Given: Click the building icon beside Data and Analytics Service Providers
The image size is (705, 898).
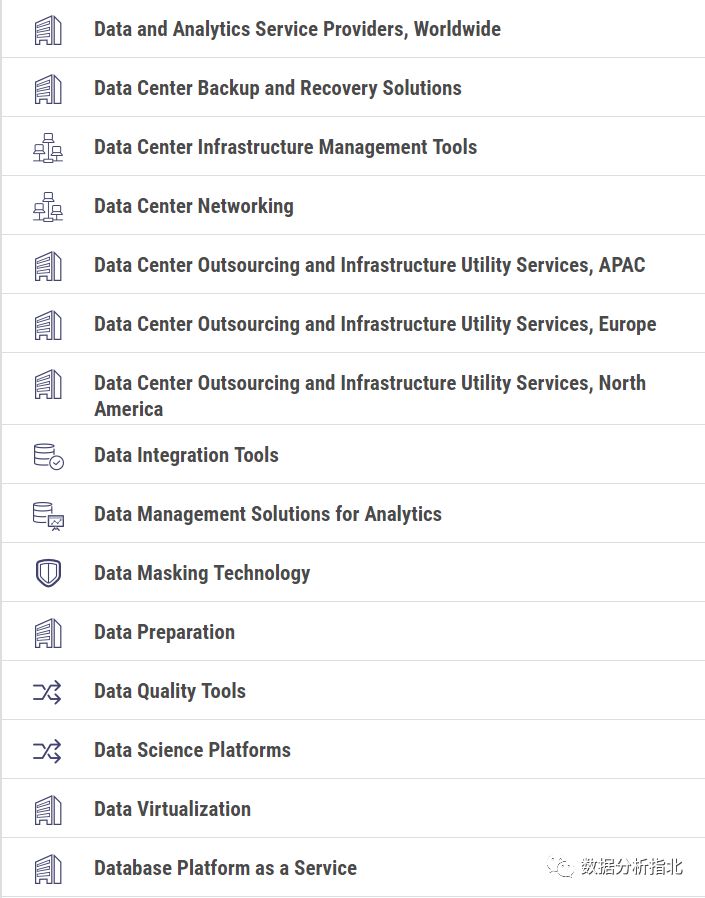Looking at the screenshot, I should click(x=48, y=30).
